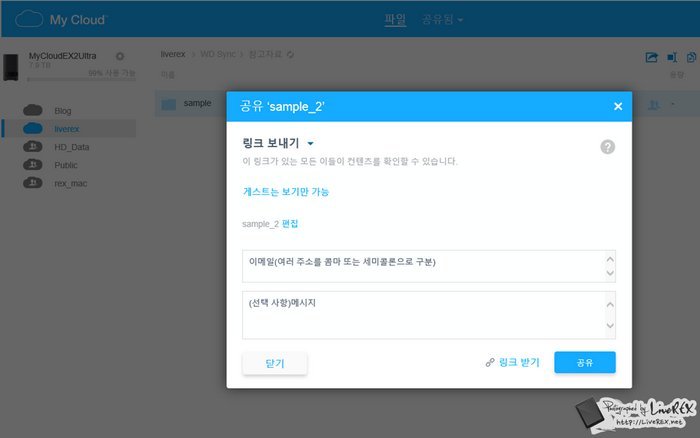
Task: Click the liverex blue cloud icon
Action: point(33,129)
